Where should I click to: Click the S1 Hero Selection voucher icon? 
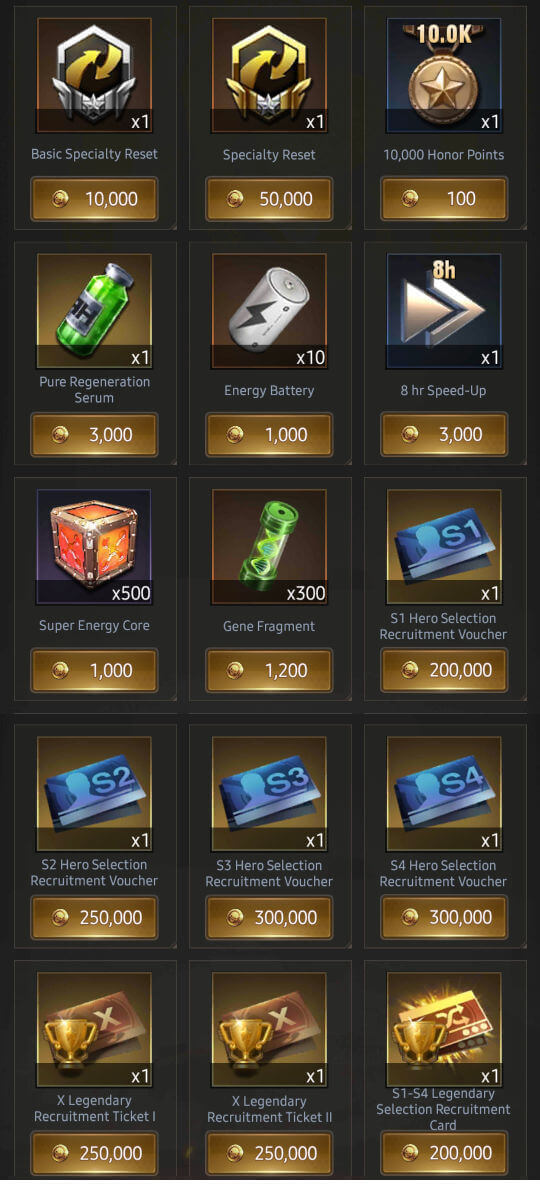[x=444, y=547]
